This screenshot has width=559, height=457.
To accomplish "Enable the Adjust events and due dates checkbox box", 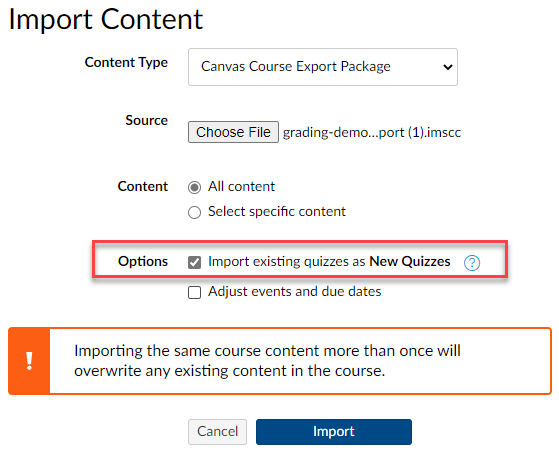I will point(194,292).
